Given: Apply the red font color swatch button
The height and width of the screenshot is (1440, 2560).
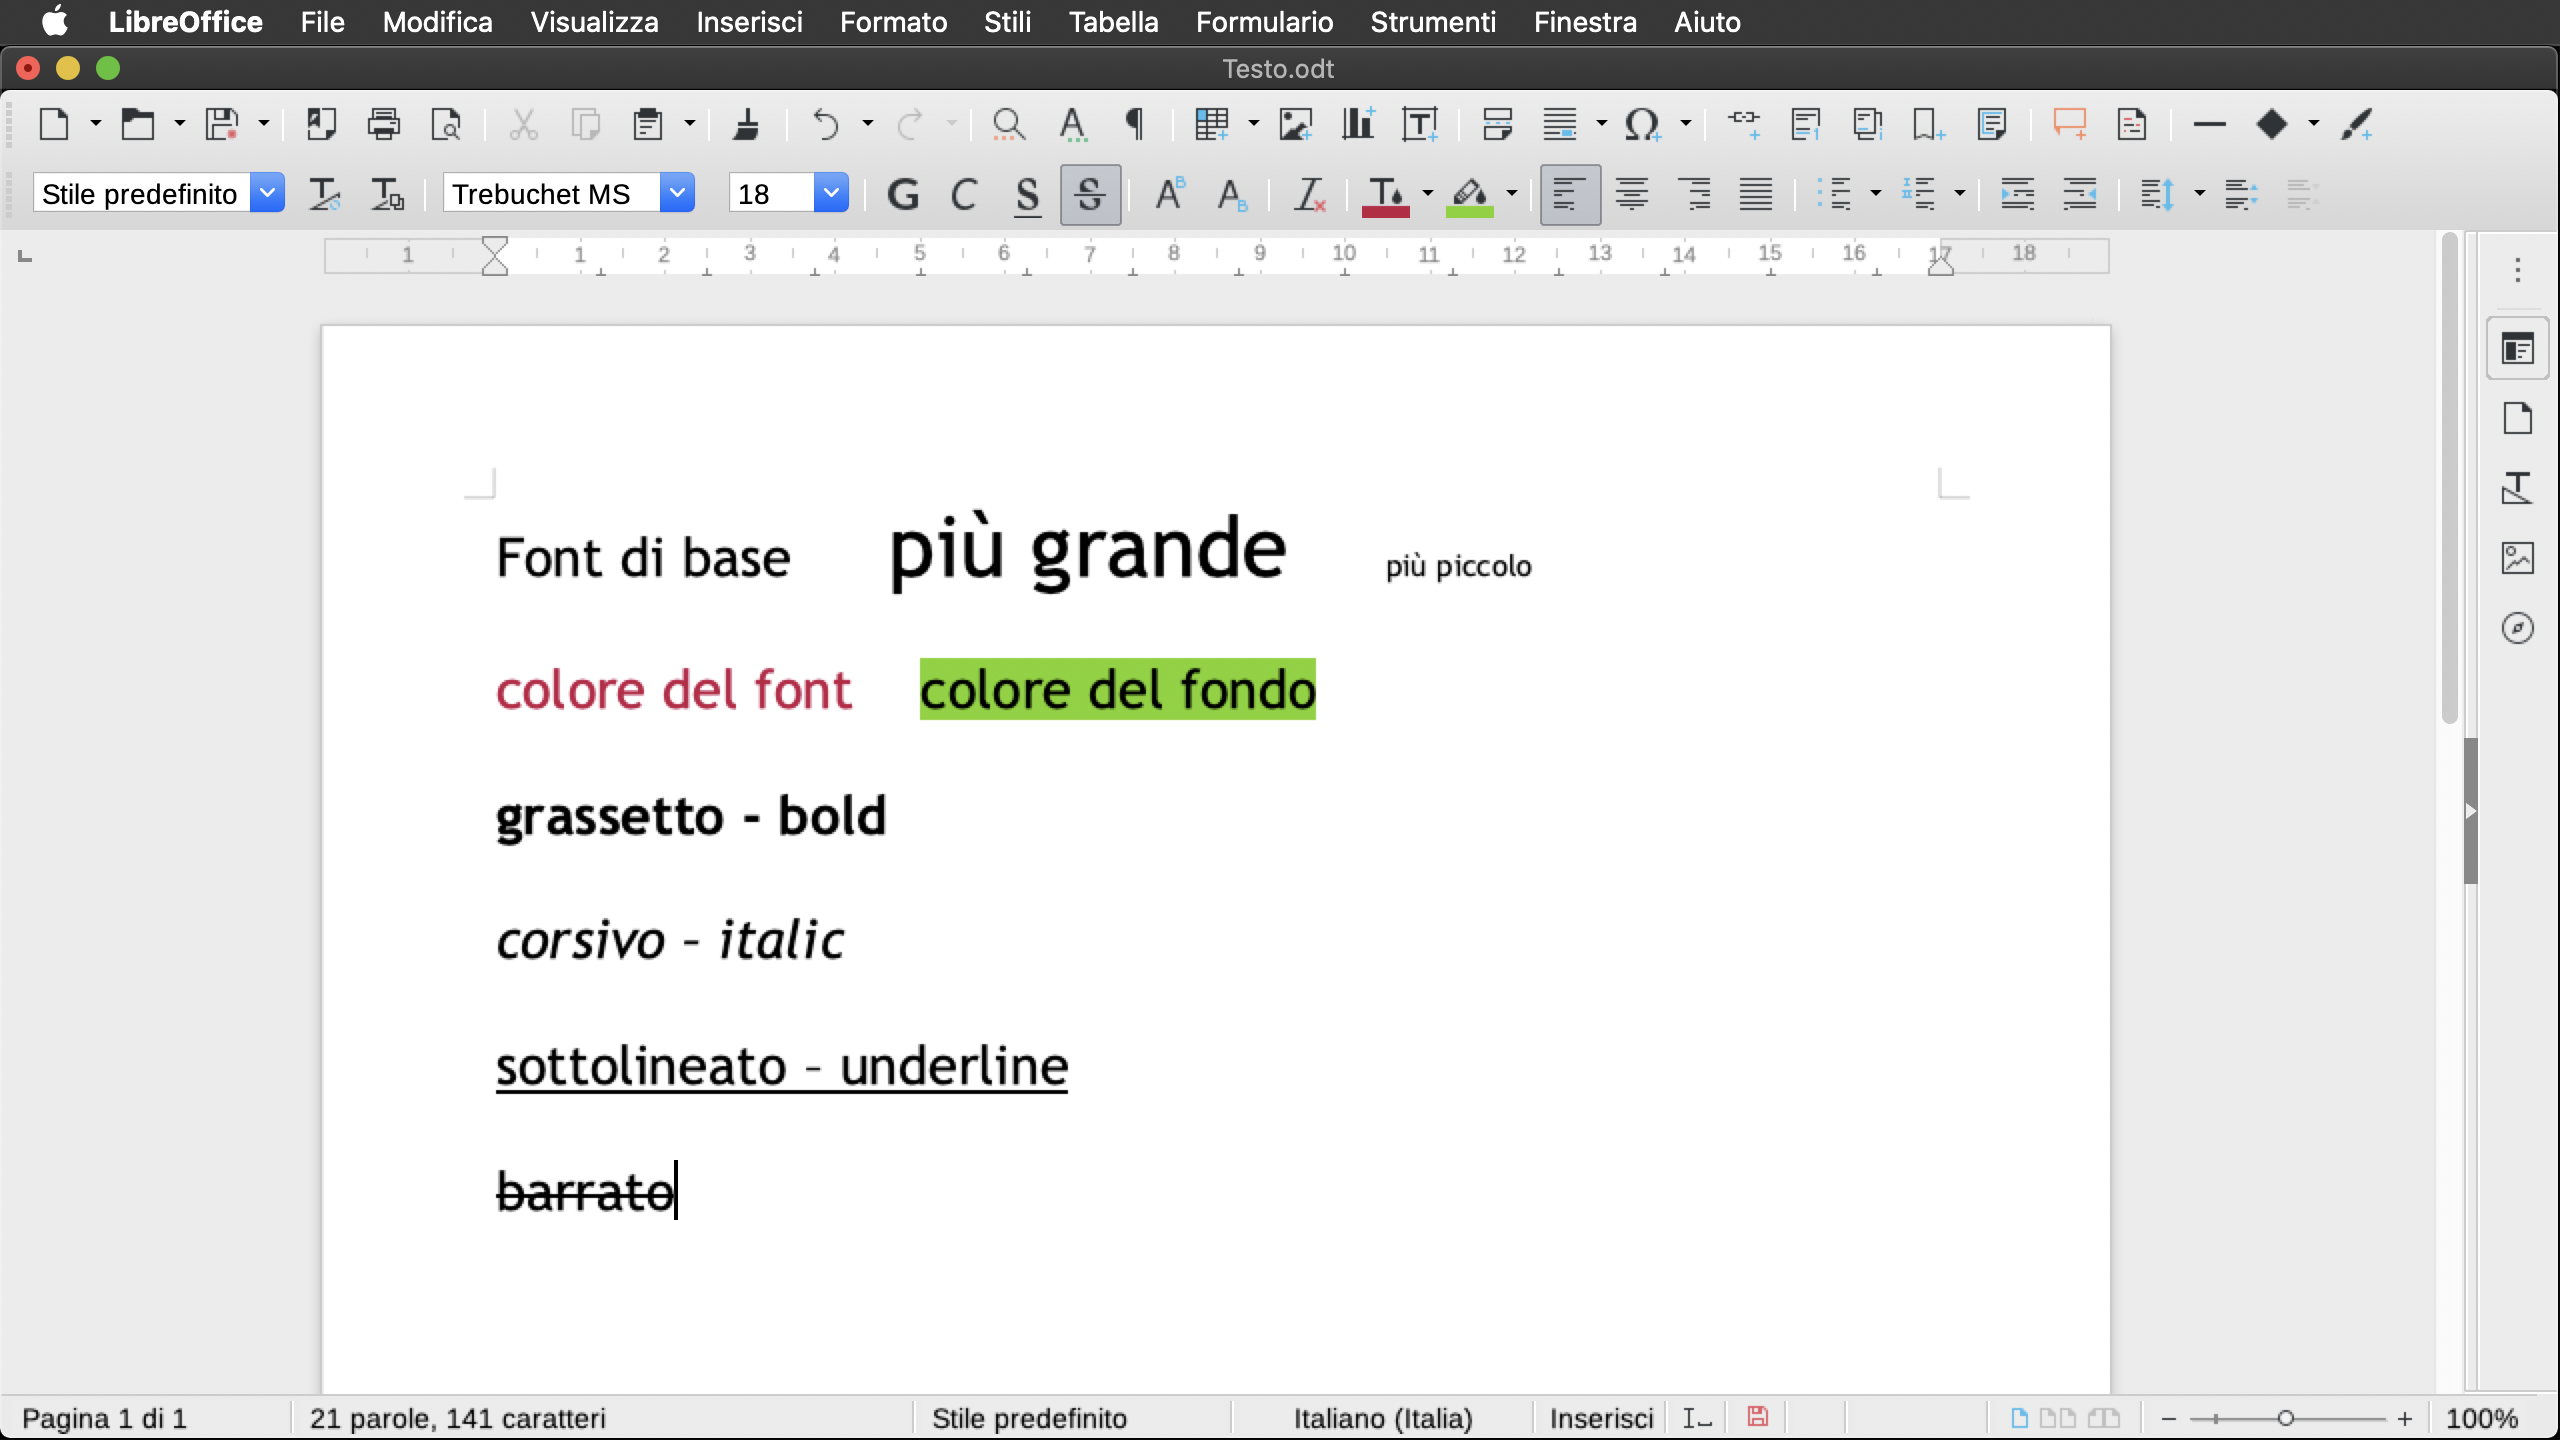Looking at the screenshot, I should 1385,194.
